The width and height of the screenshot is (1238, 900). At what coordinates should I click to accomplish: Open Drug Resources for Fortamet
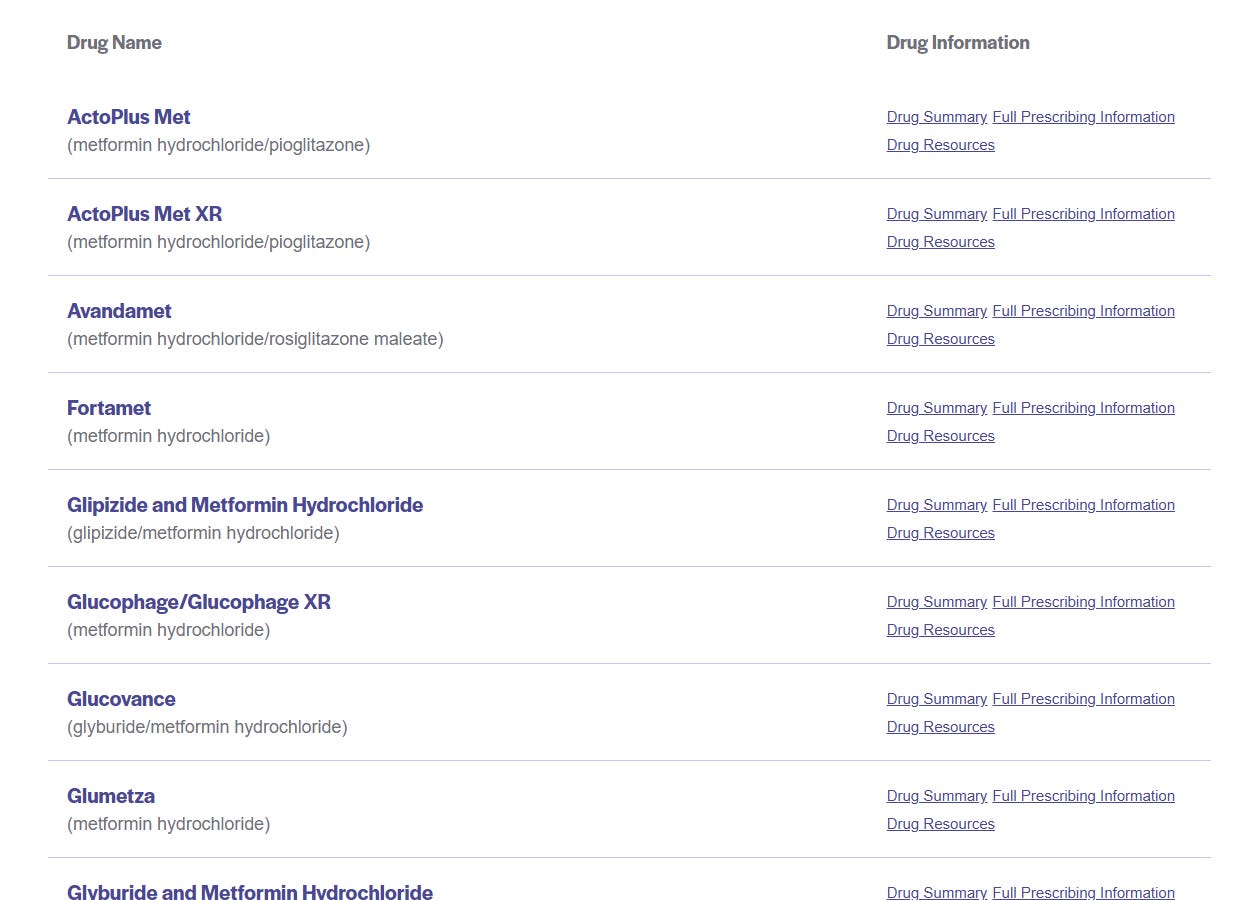coord(941,436)
